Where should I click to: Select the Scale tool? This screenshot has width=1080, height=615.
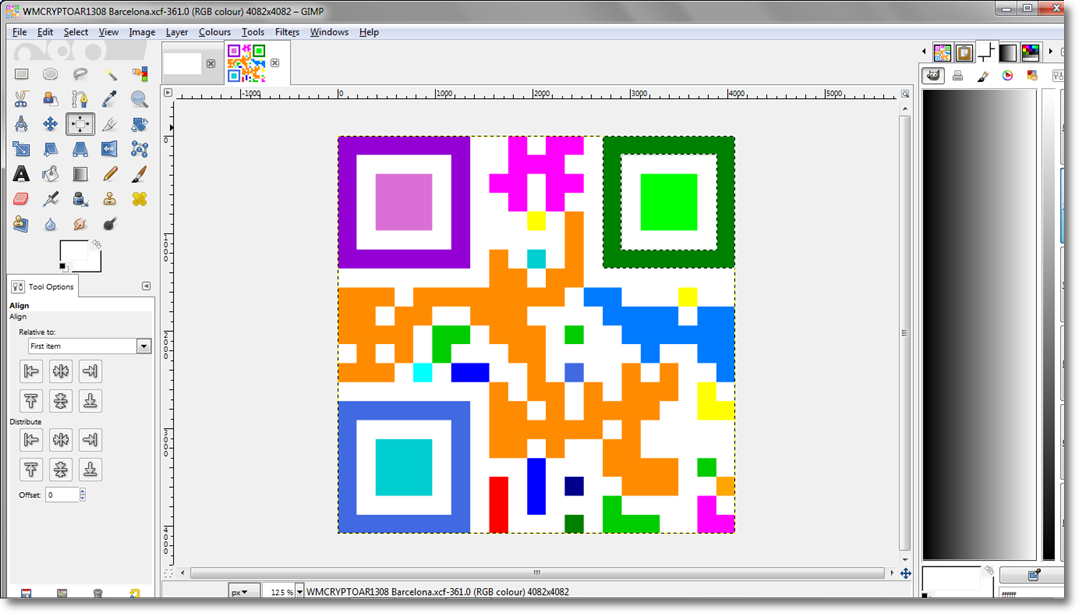(21, 149)
